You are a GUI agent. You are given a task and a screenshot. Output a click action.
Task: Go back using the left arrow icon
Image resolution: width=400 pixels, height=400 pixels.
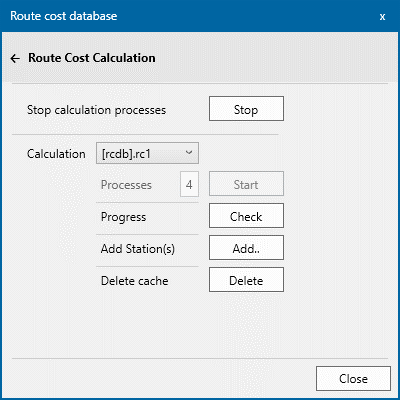point(15,59)
